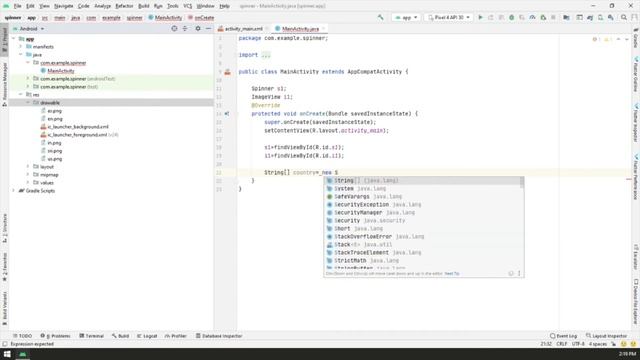Open the Database Inspector tool window
This screenshot has height=360, width=640.
pos(219,336)
